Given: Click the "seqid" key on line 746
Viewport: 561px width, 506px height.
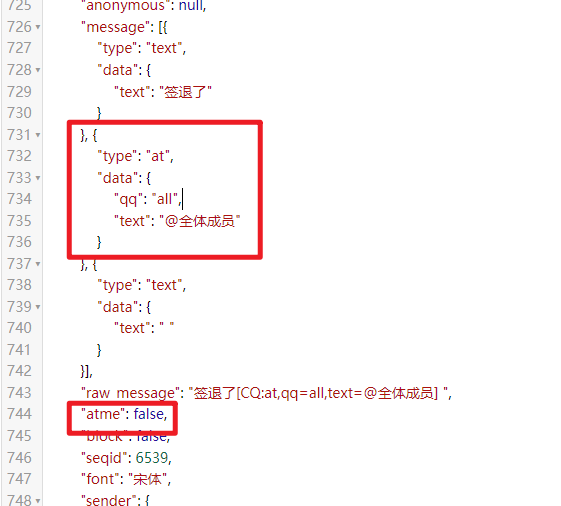Looking at the screenshot, I should tap(104, 458).
